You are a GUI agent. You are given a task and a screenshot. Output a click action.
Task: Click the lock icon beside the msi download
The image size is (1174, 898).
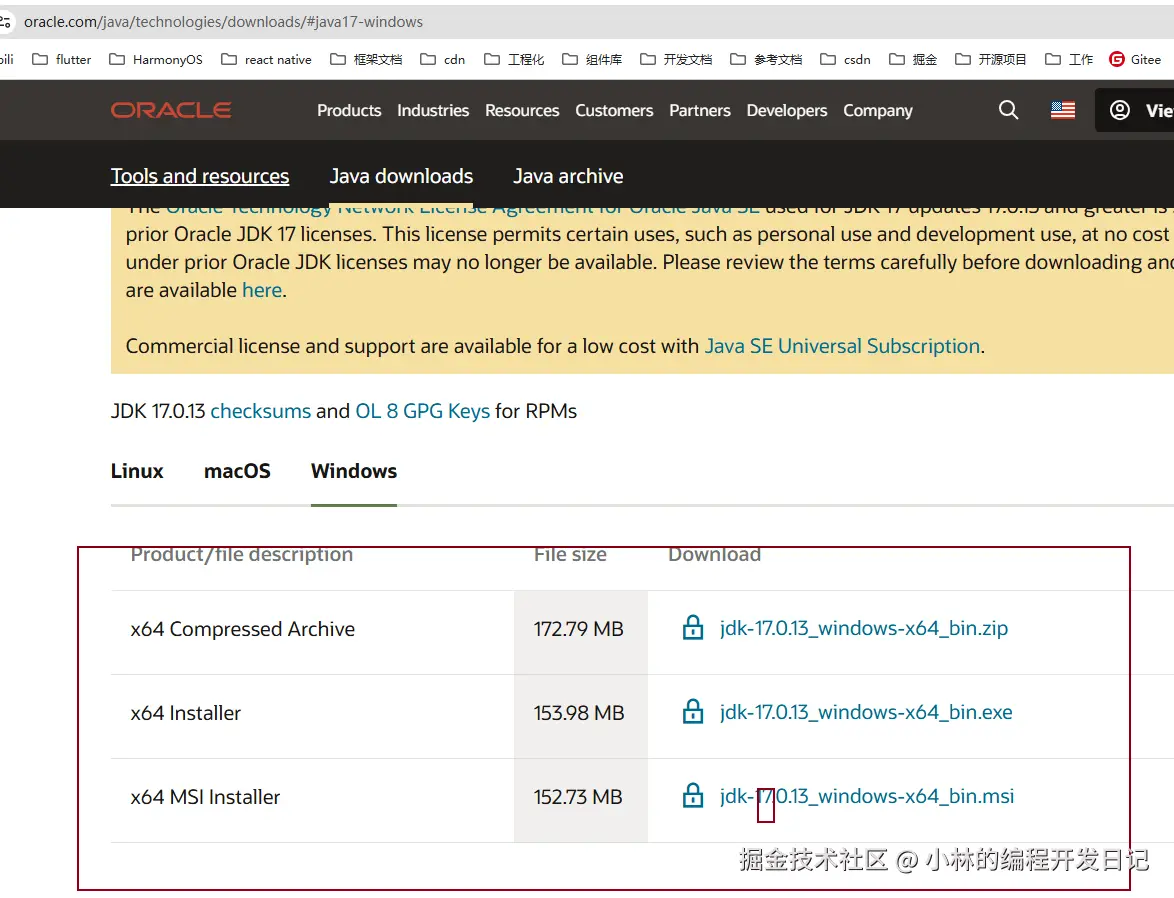click(693, 795)
